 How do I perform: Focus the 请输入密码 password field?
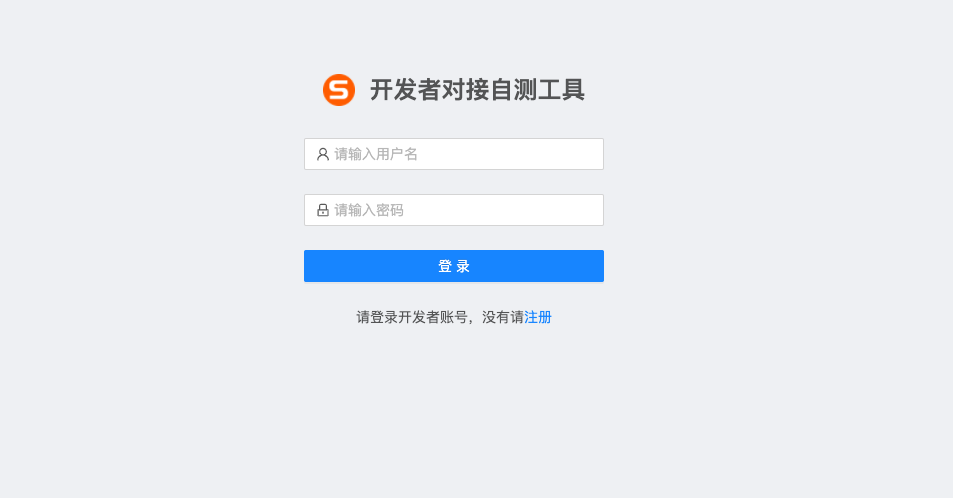[x=453, y=210]
